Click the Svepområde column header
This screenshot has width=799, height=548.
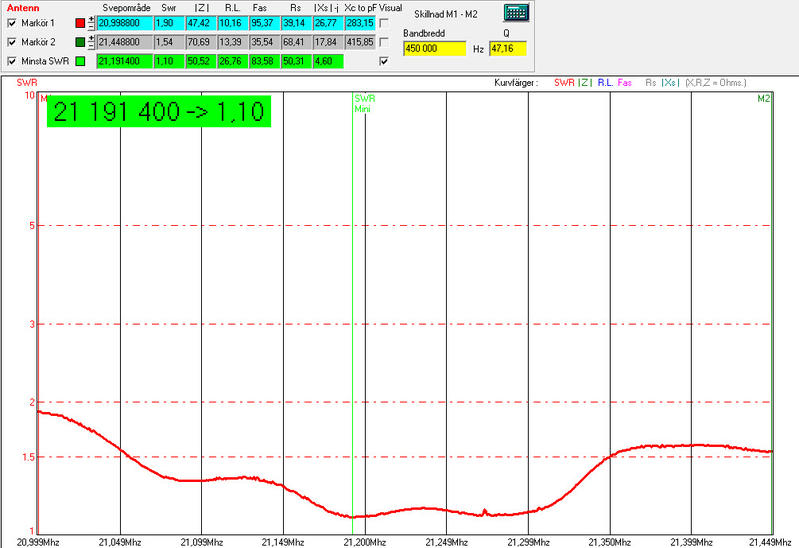pyautogui.click(x=126, y=8)
